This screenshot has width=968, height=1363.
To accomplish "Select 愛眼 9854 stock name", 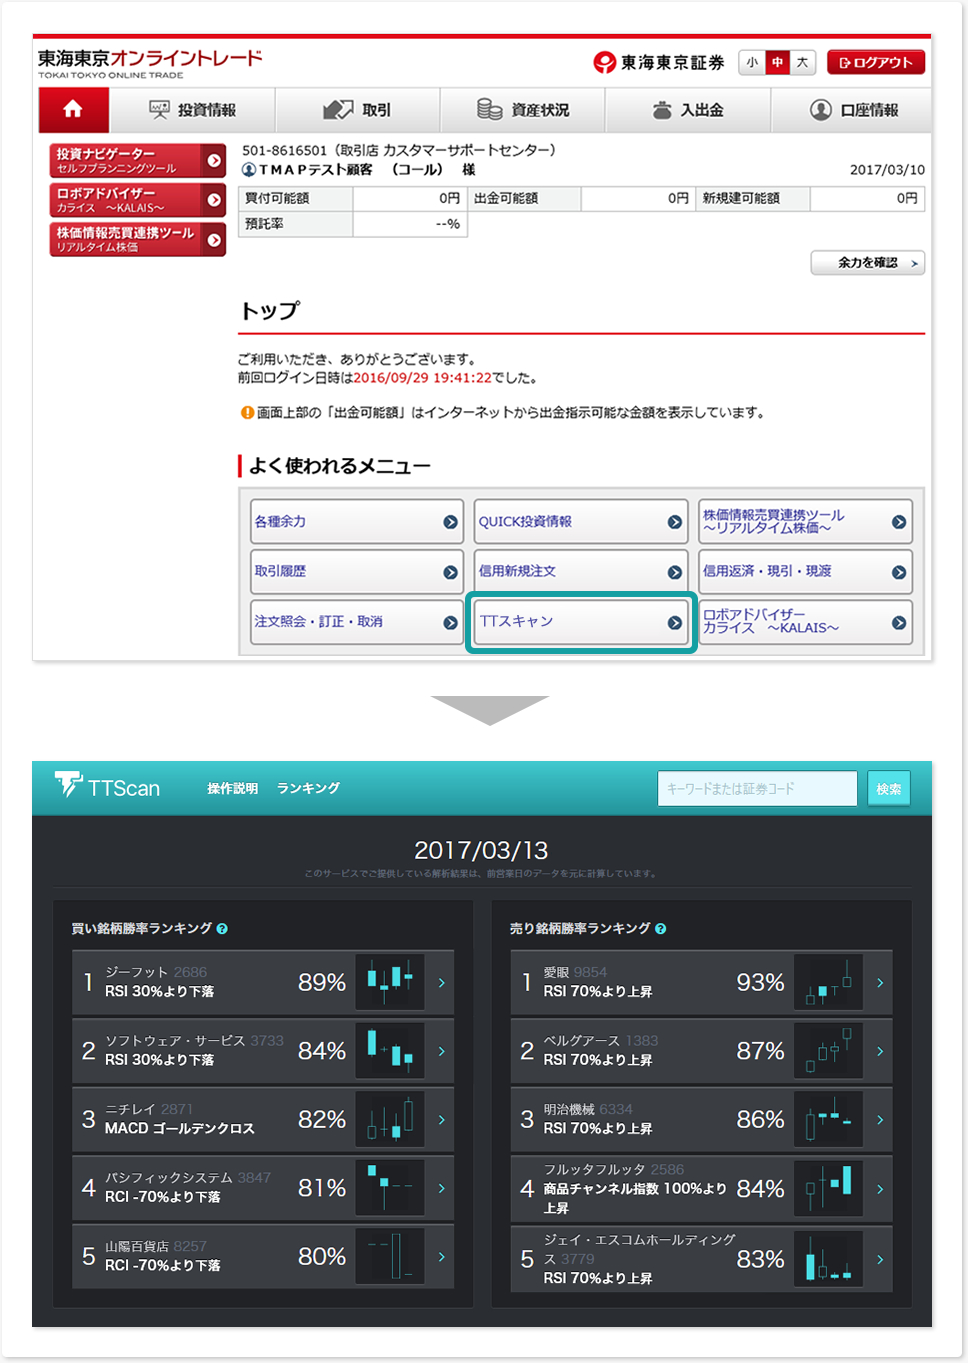I will (575, 972).
